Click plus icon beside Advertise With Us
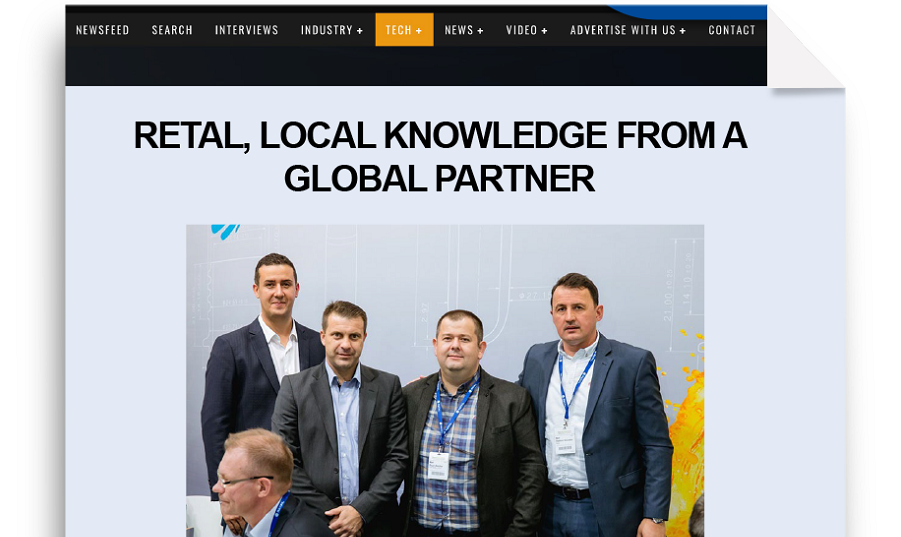 coord(682,30)
